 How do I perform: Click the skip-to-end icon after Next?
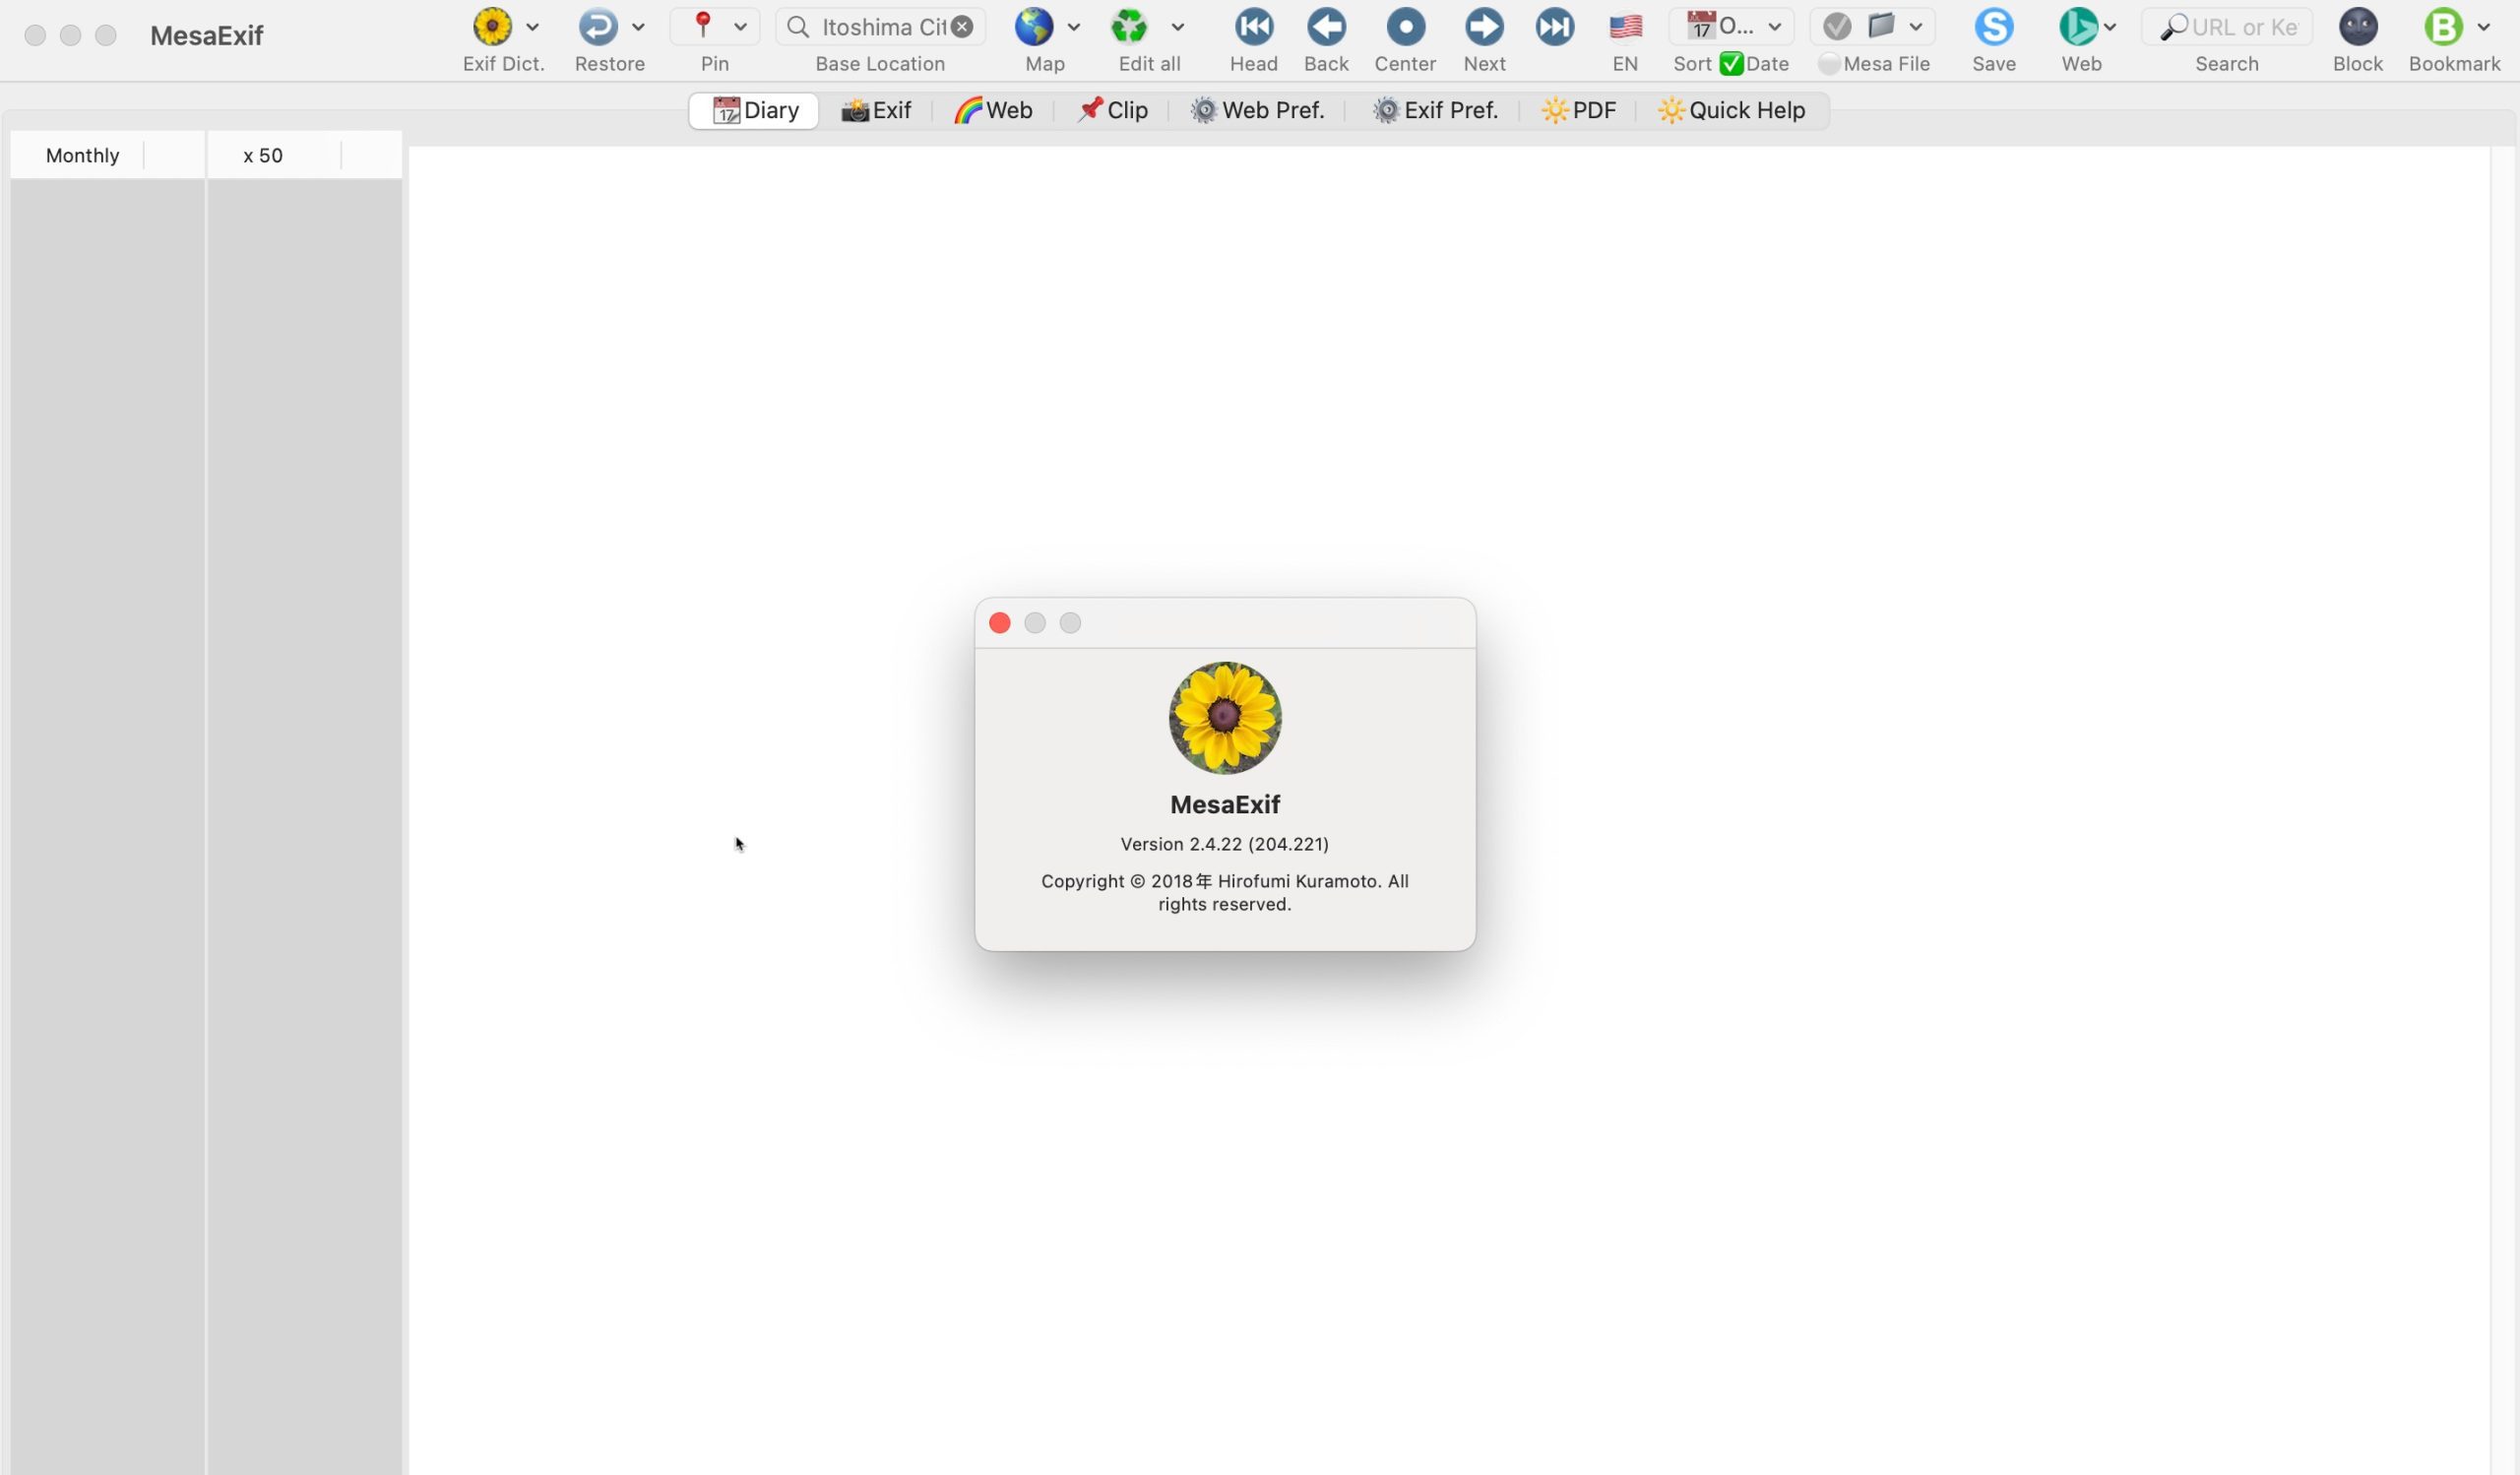pyautogui.click(x=1555, y=27)
